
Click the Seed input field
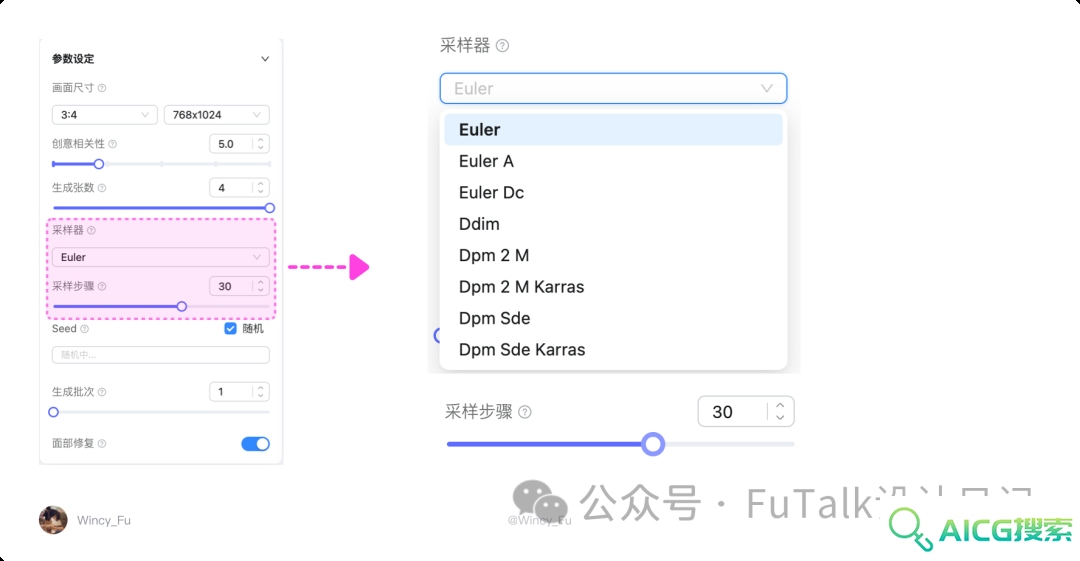coord(160,355)
